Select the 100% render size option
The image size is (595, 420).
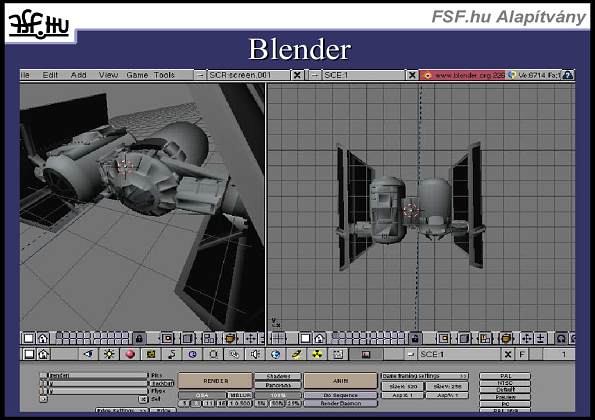278,395
